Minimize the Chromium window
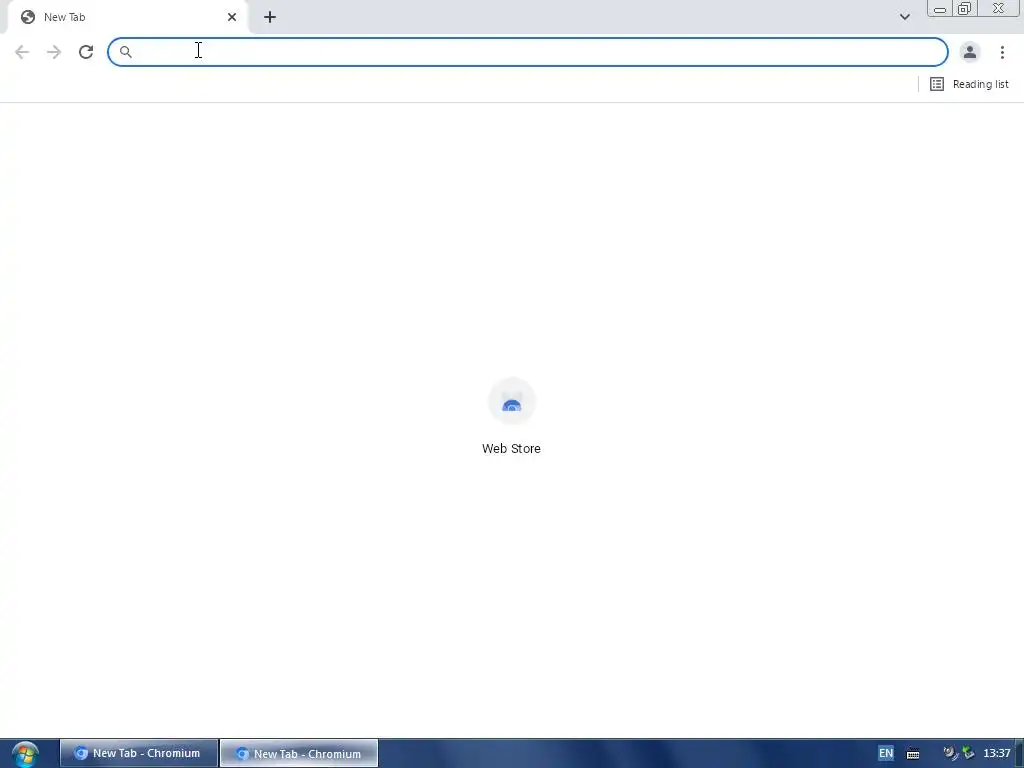Screen dimensions: 1024x768 [940, 8]
